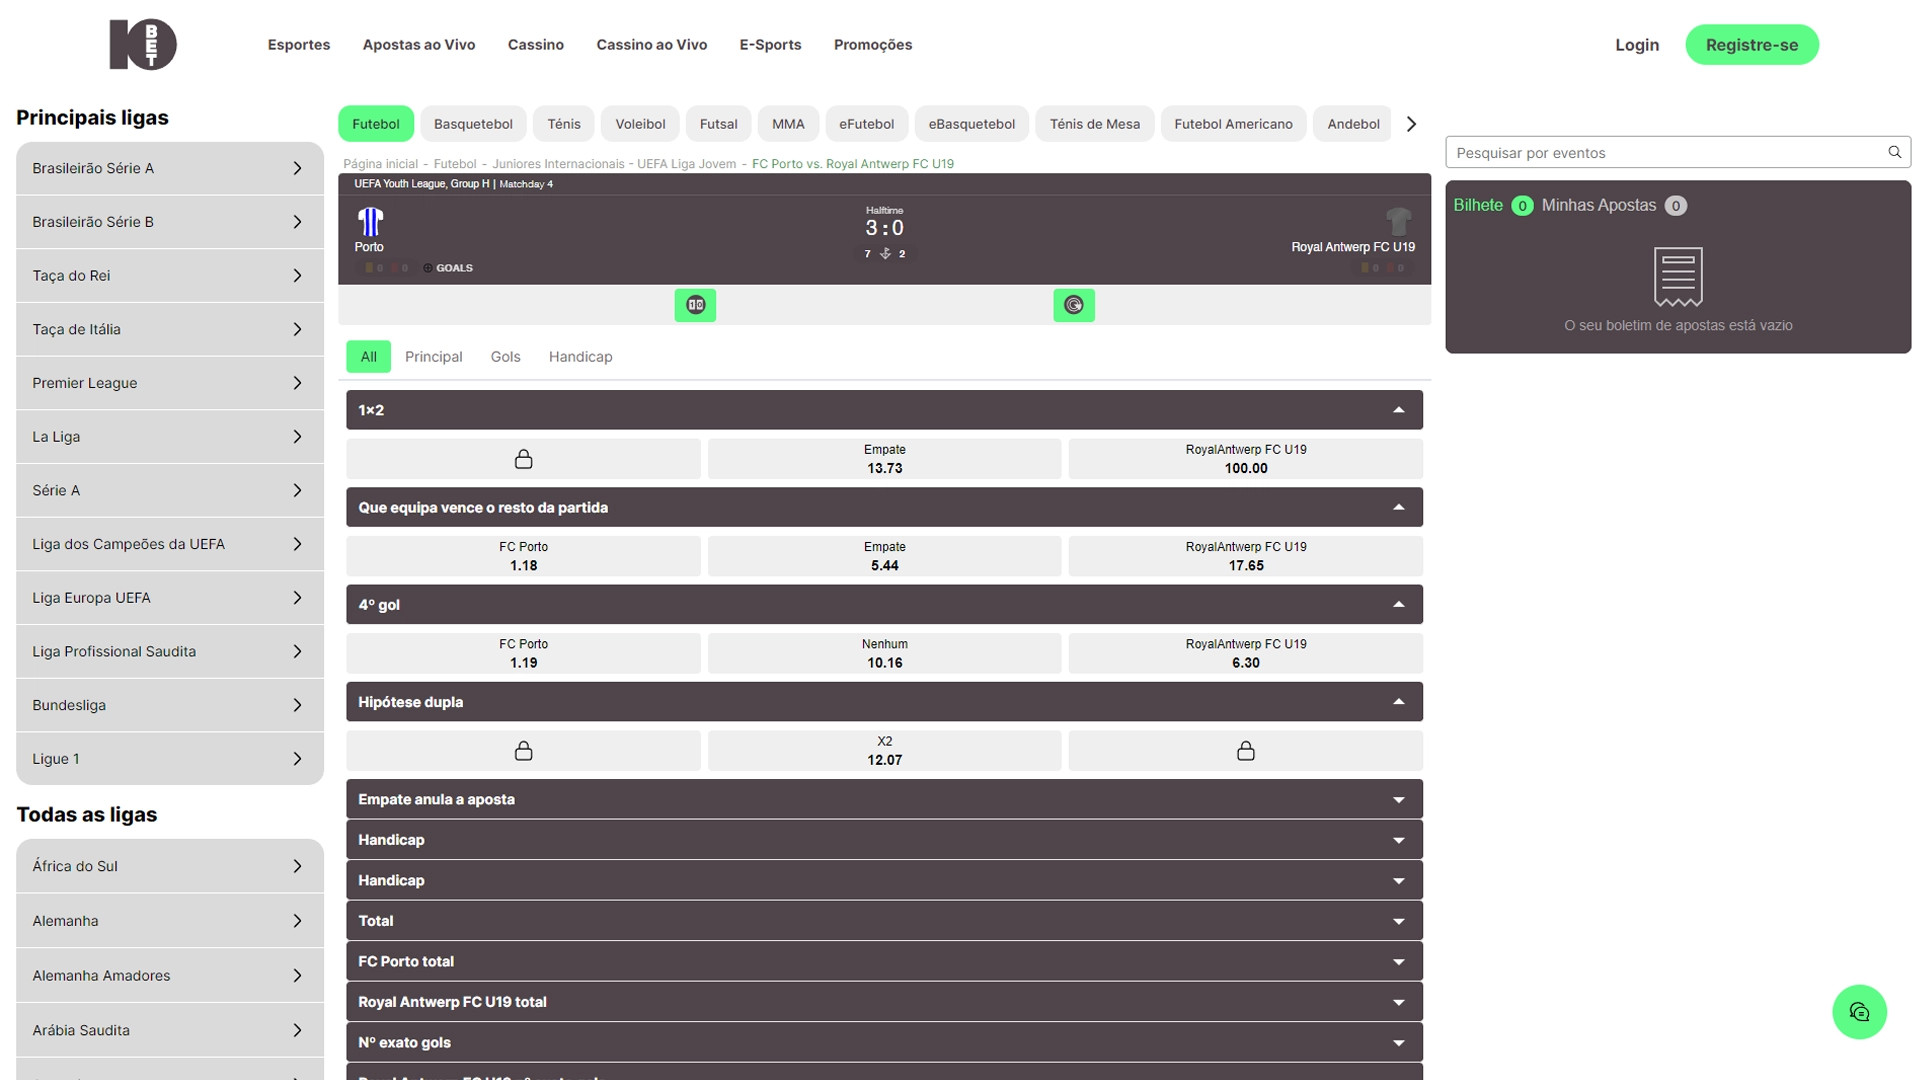1920x1080 pixels.
Task: Open the live chat support button
Action: (1859, 1012)
